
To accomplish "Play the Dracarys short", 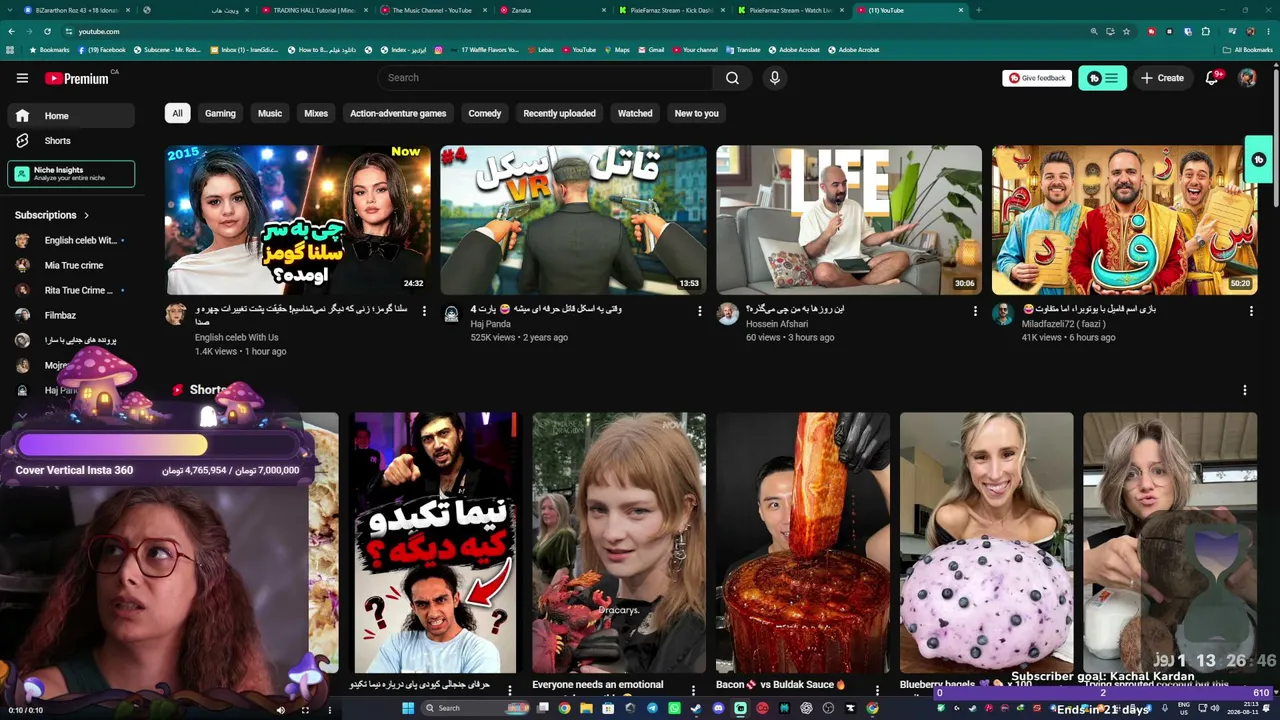I will point(619,543).
